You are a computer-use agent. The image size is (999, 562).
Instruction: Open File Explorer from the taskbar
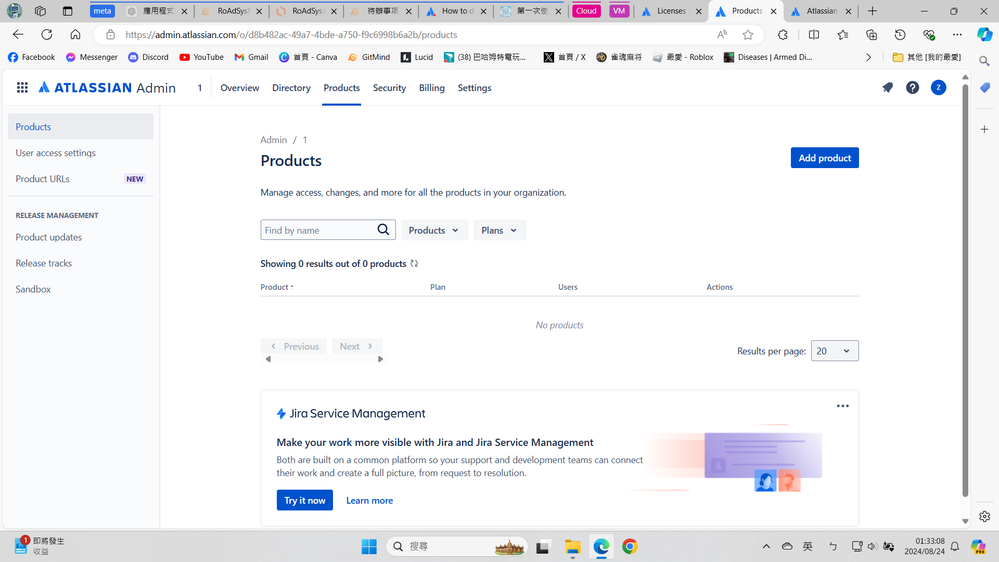(x=572, y=547)
